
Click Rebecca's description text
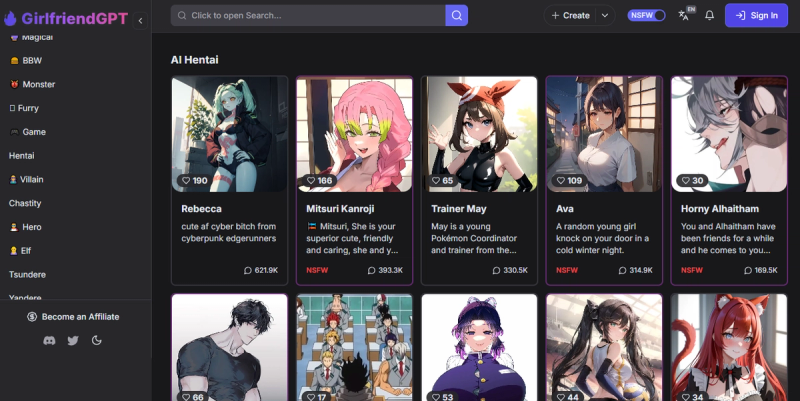[x=229, y=232]
